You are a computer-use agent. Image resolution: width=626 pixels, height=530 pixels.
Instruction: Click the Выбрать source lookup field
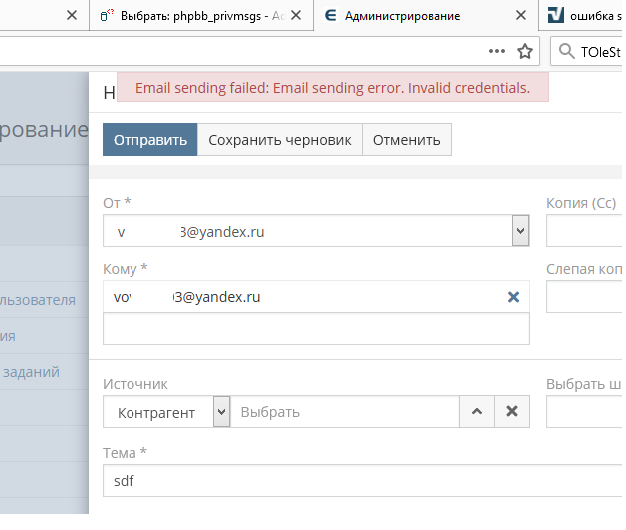coord(345,412)
